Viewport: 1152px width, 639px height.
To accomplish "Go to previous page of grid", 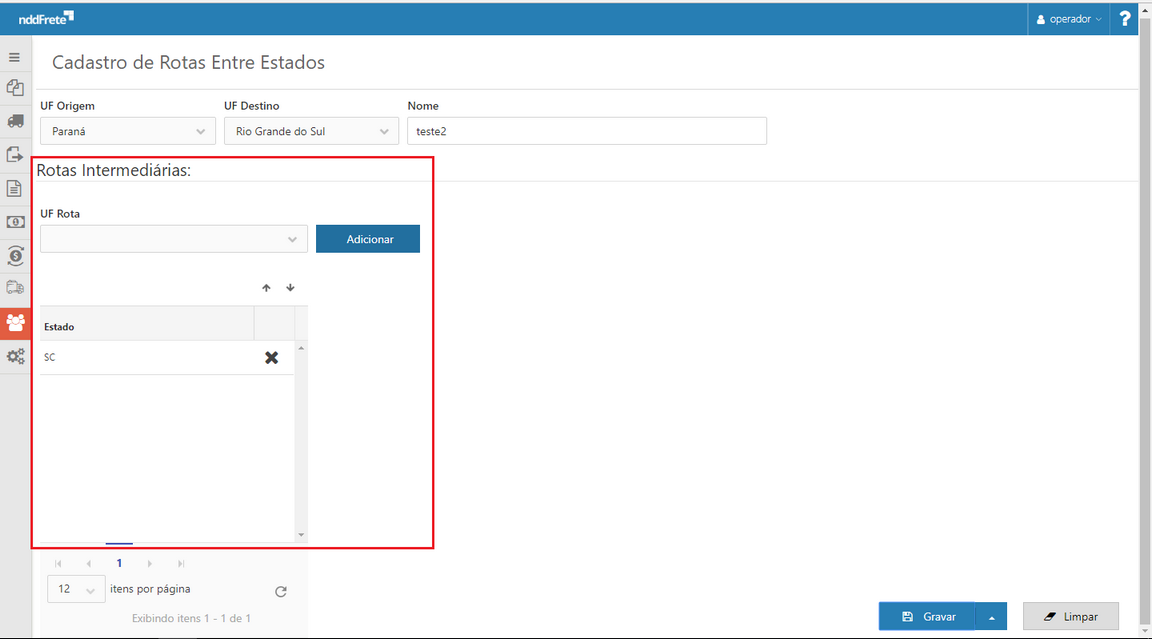I will 89,564.
